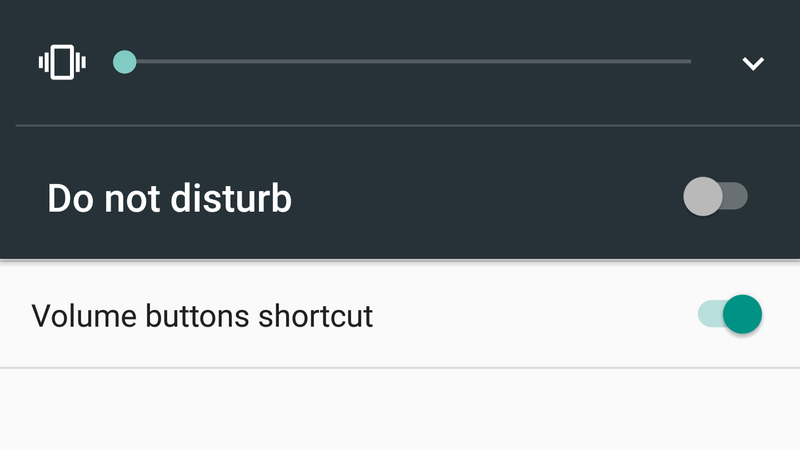
Task: Click the empty area below the shortcut row
Action: (400, 409)
